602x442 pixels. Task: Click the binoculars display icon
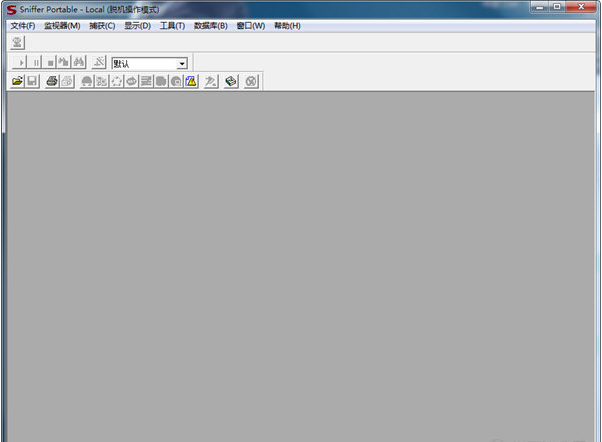tap(79, 62)
